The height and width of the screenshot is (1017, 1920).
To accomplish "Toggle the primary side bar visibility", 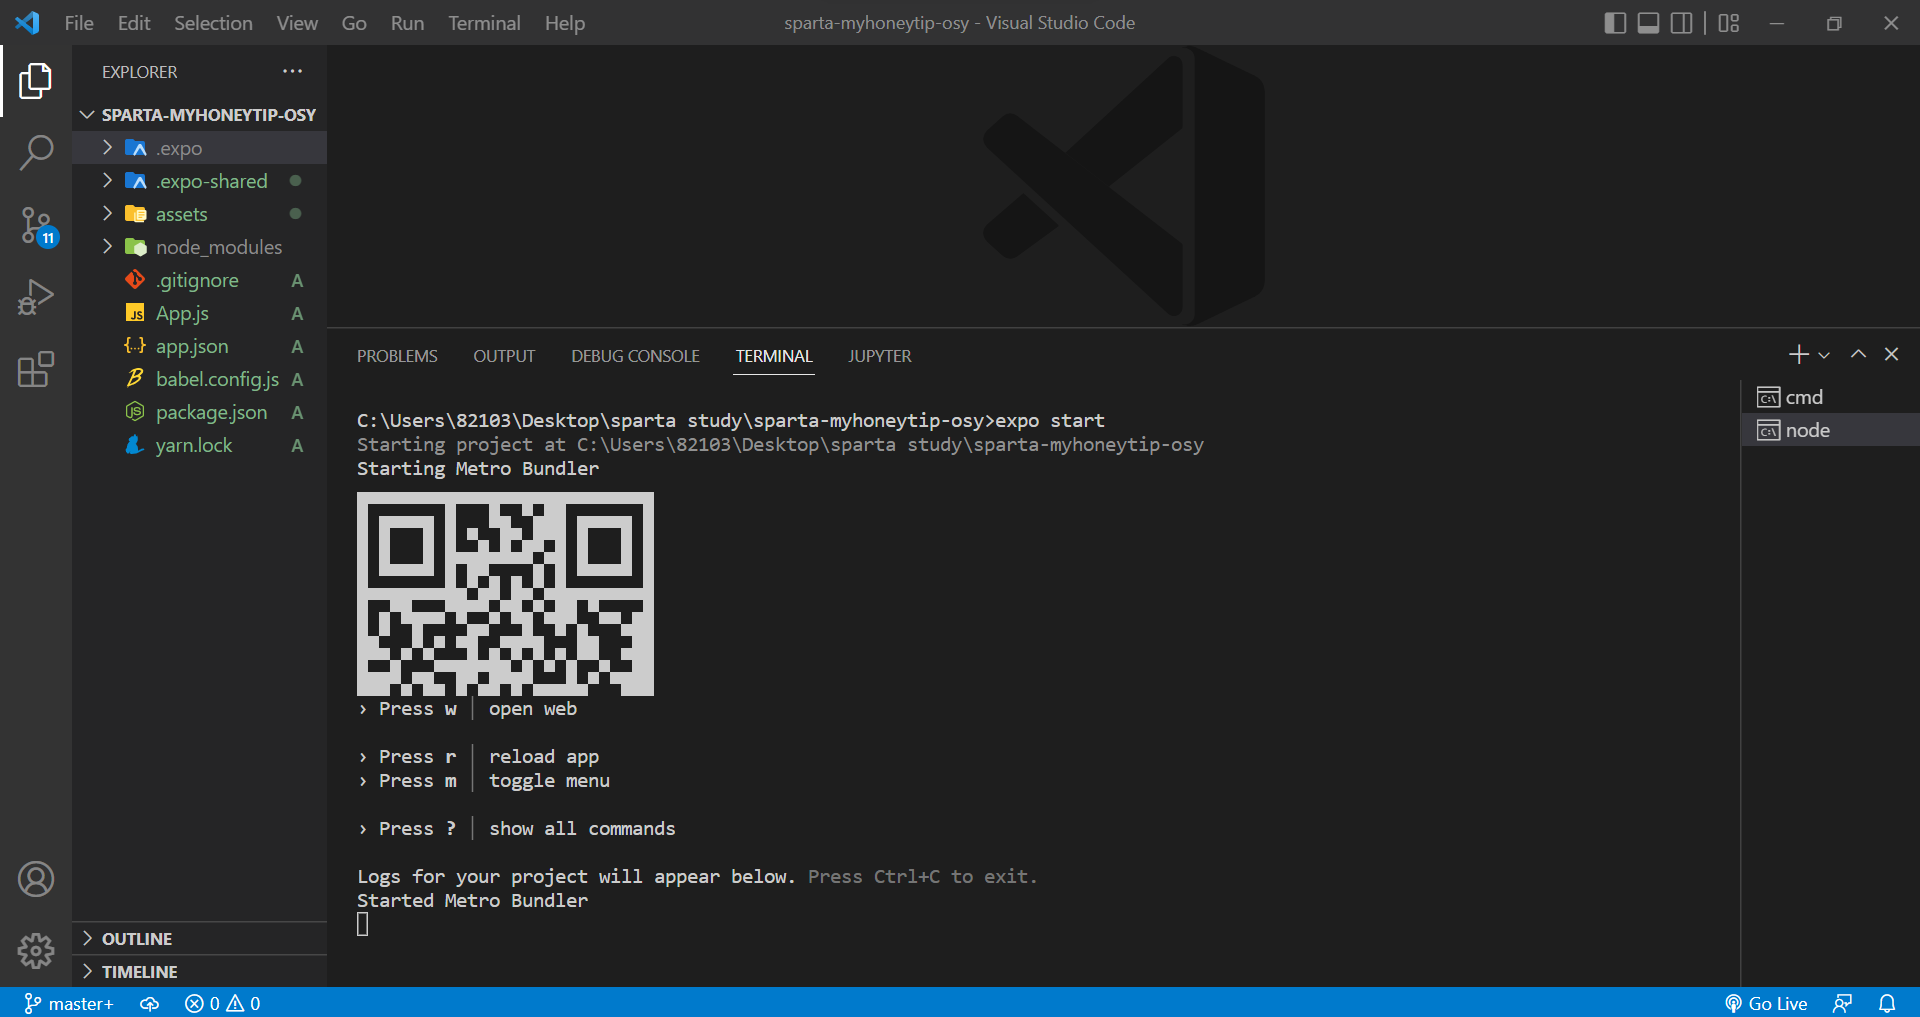I will [1615, 23].
